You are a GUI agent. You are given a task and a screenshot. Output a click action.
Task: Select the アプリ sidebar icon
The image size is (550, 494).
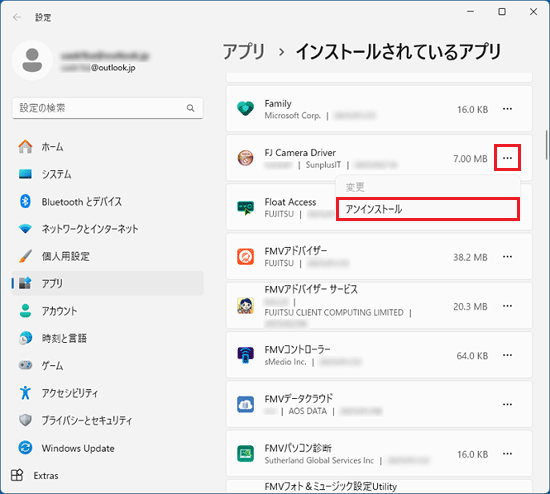click(x=25, y=283)
